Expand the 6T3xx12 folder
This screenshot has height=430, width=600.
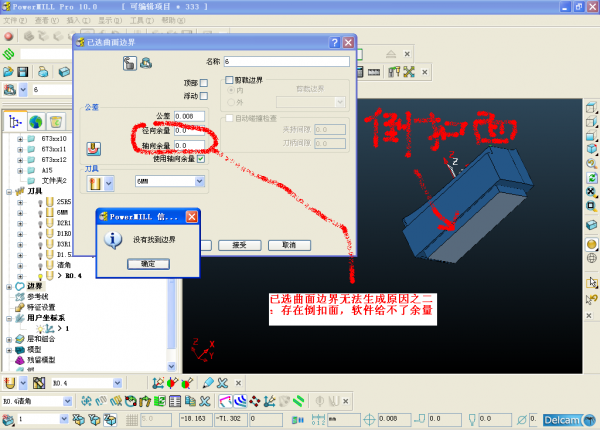click(20, 160)
